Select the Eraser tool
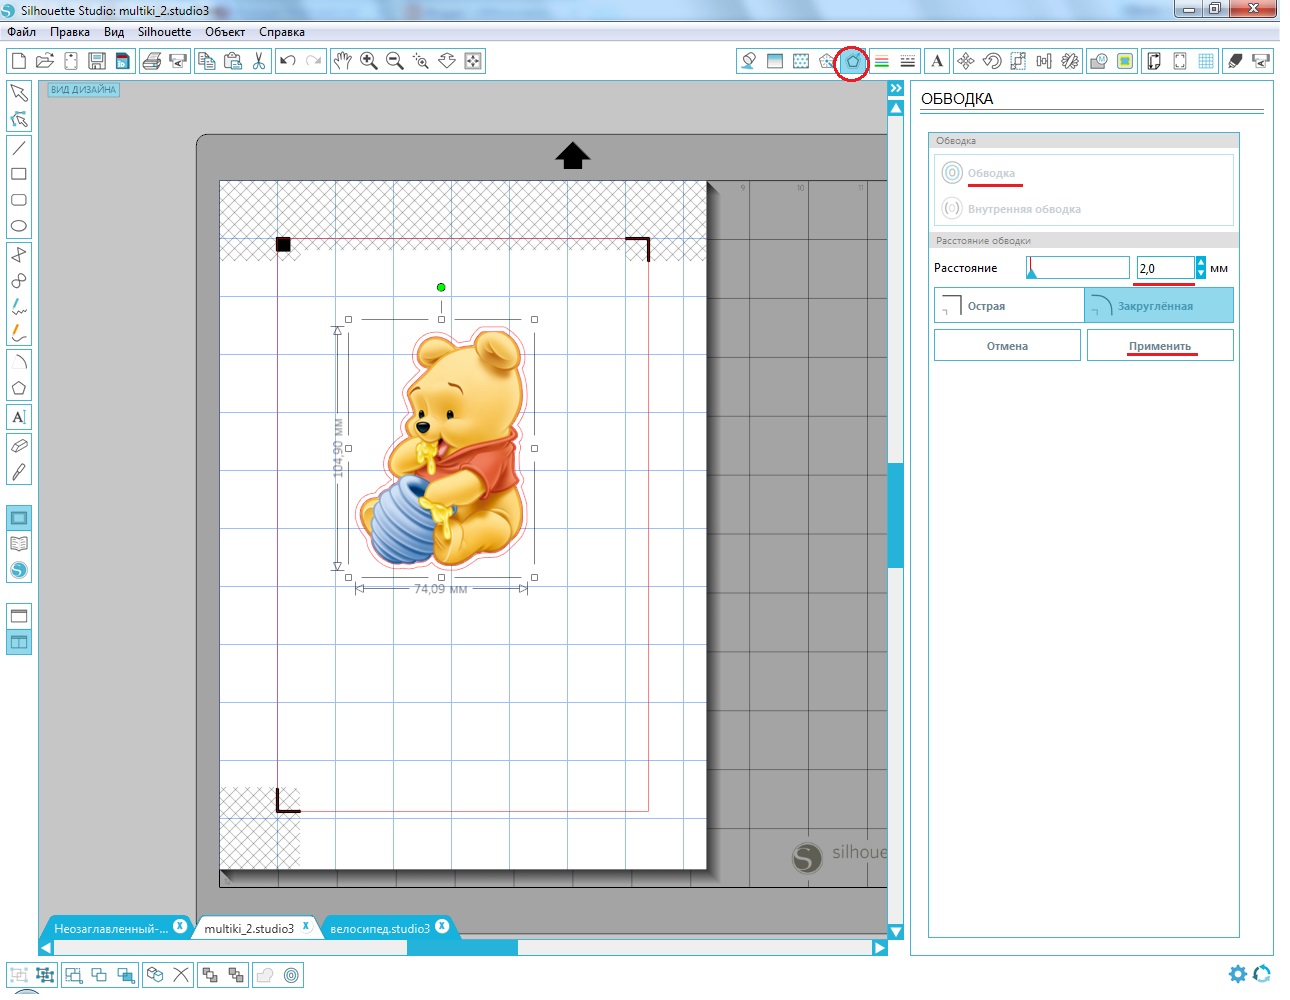Screen dimensions: 1290x1000 18,446
